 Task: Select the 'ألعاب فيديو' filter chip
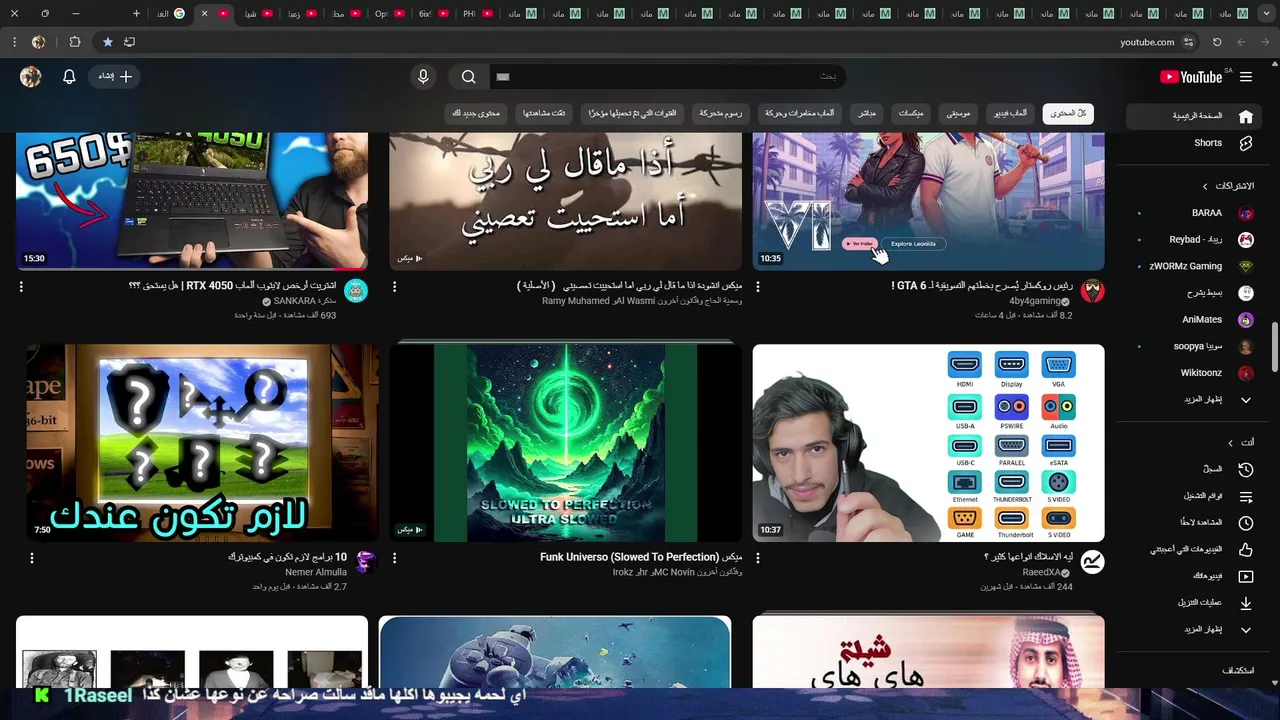[1009, 114]
